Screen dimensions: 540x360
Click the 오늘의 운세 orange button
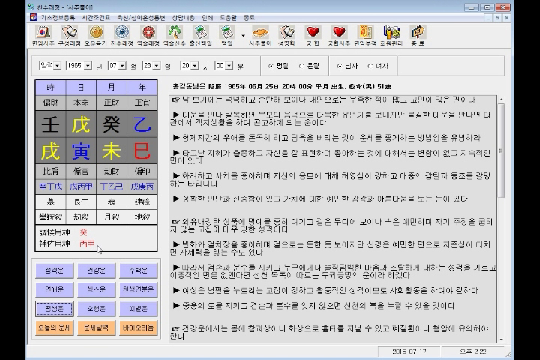click(54, 328)
